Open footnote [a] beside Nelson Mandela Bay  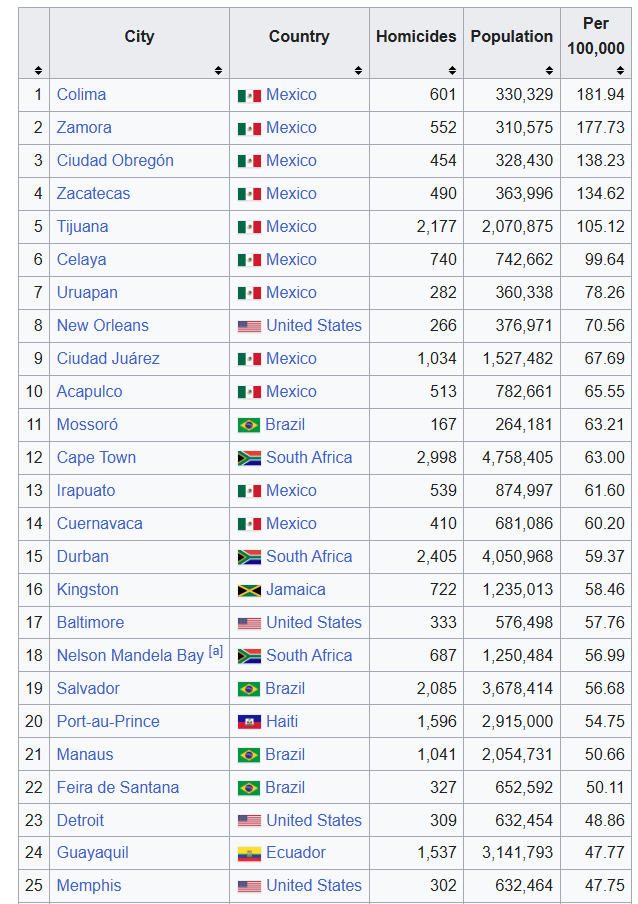tap(216, 651)
